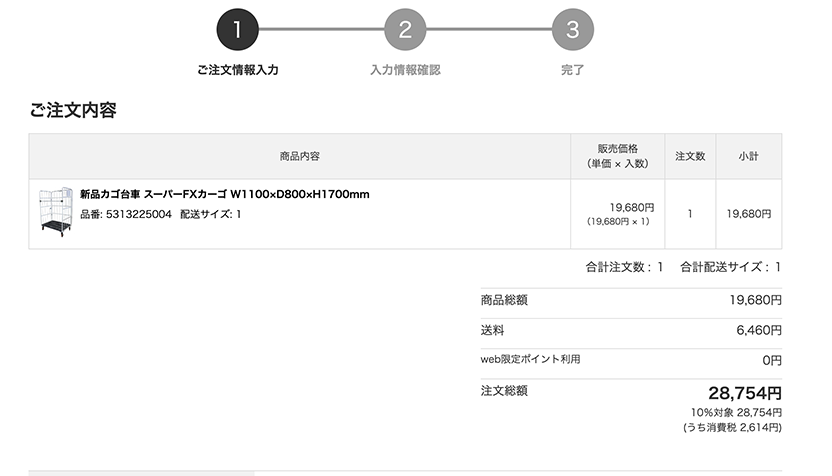
Task: Click step 2 circle icon
Action: point(405,29)
